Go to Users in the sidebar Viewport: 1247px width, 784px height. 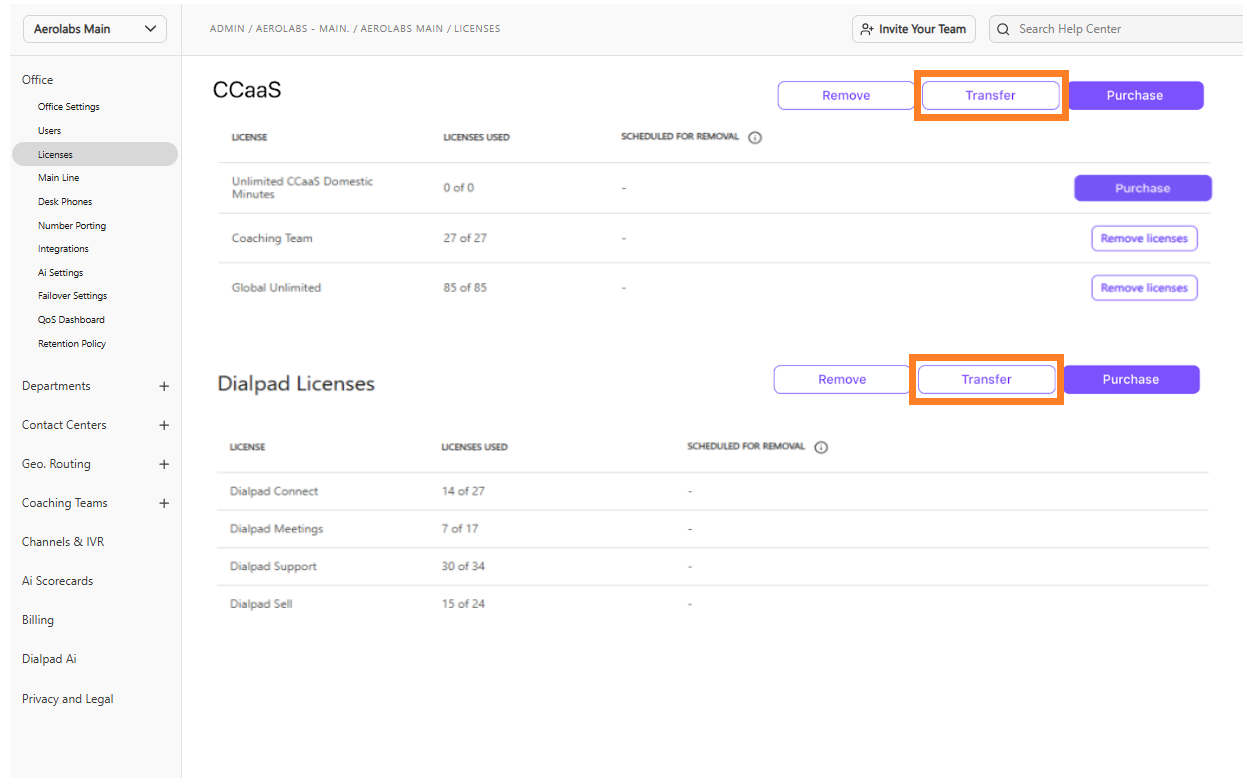click(49, 131)
